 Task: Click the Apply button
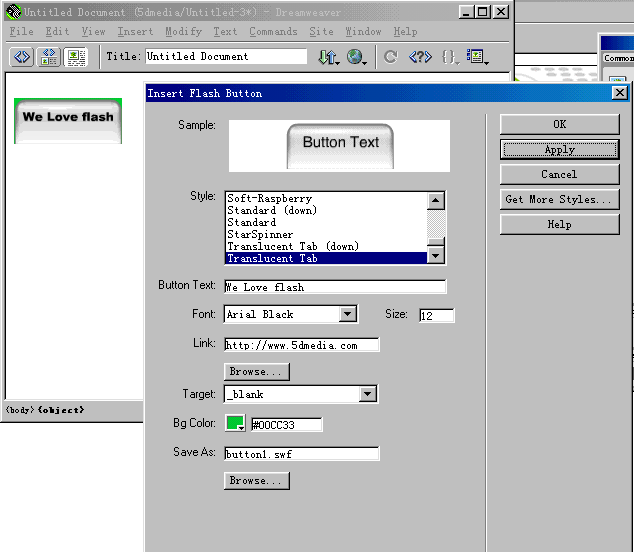[x=560, y=150]
